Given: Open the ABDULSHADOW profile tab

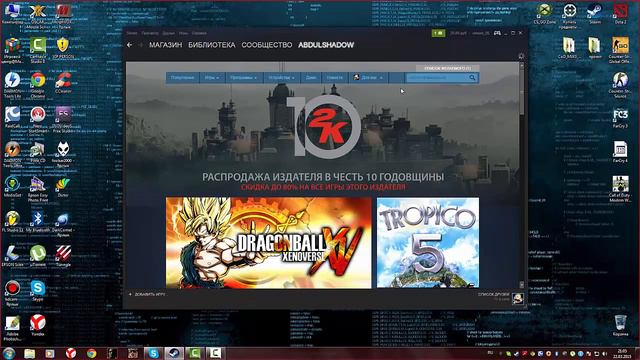Looking at the screenshot, I should (326, 45).
